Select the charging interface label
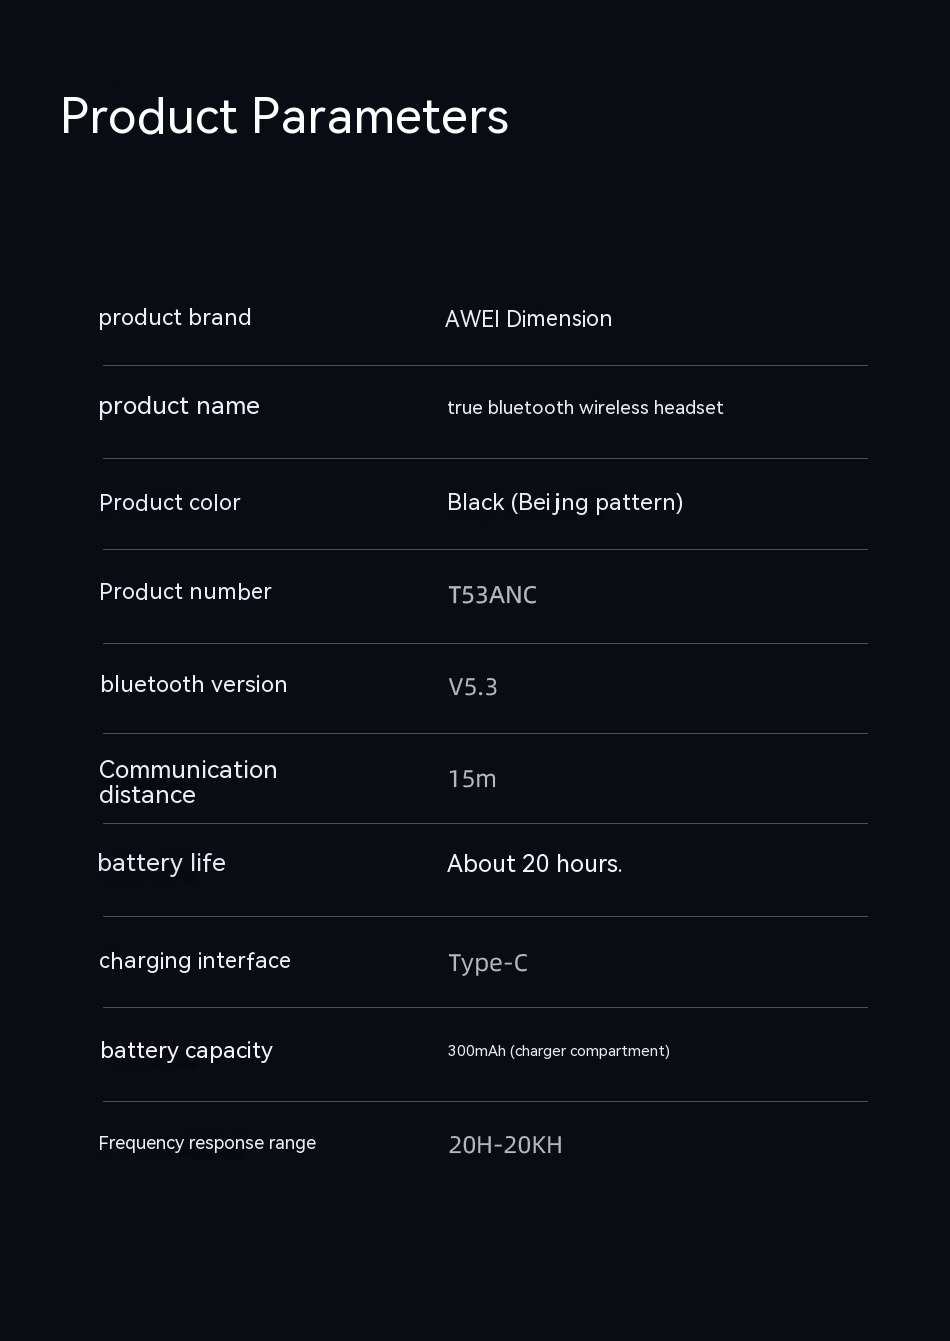This screenshot has width=950, height=1341. coord(195,961)
